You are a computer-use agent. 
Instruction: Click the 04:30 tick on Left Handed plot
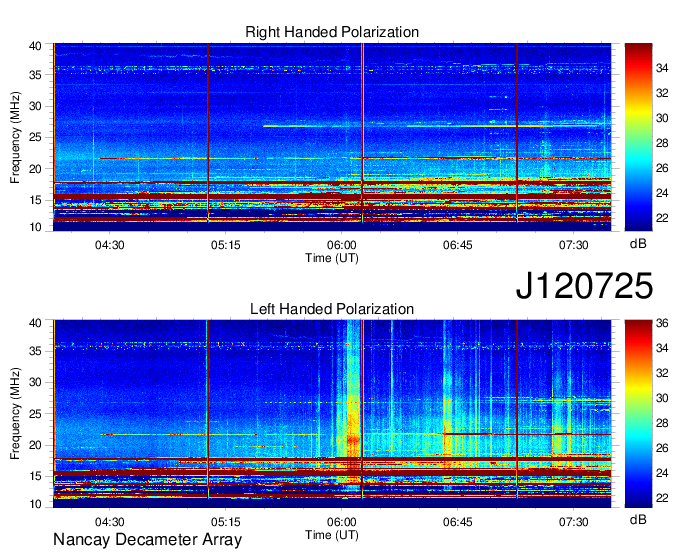pos(109,522)
